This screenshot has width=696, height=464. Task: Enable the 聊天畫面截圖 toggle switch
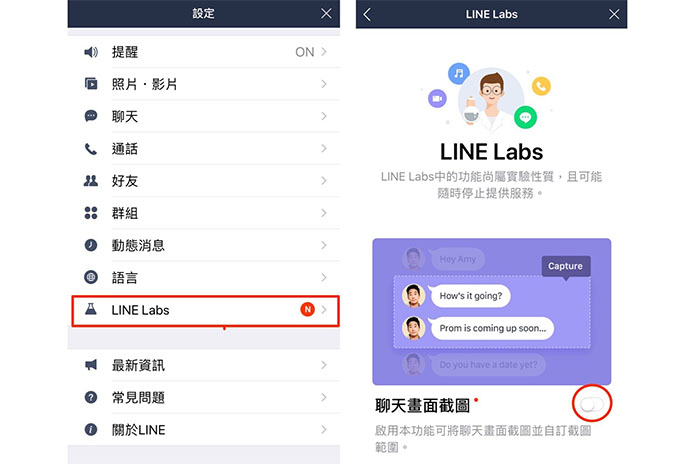click(592, 404)
